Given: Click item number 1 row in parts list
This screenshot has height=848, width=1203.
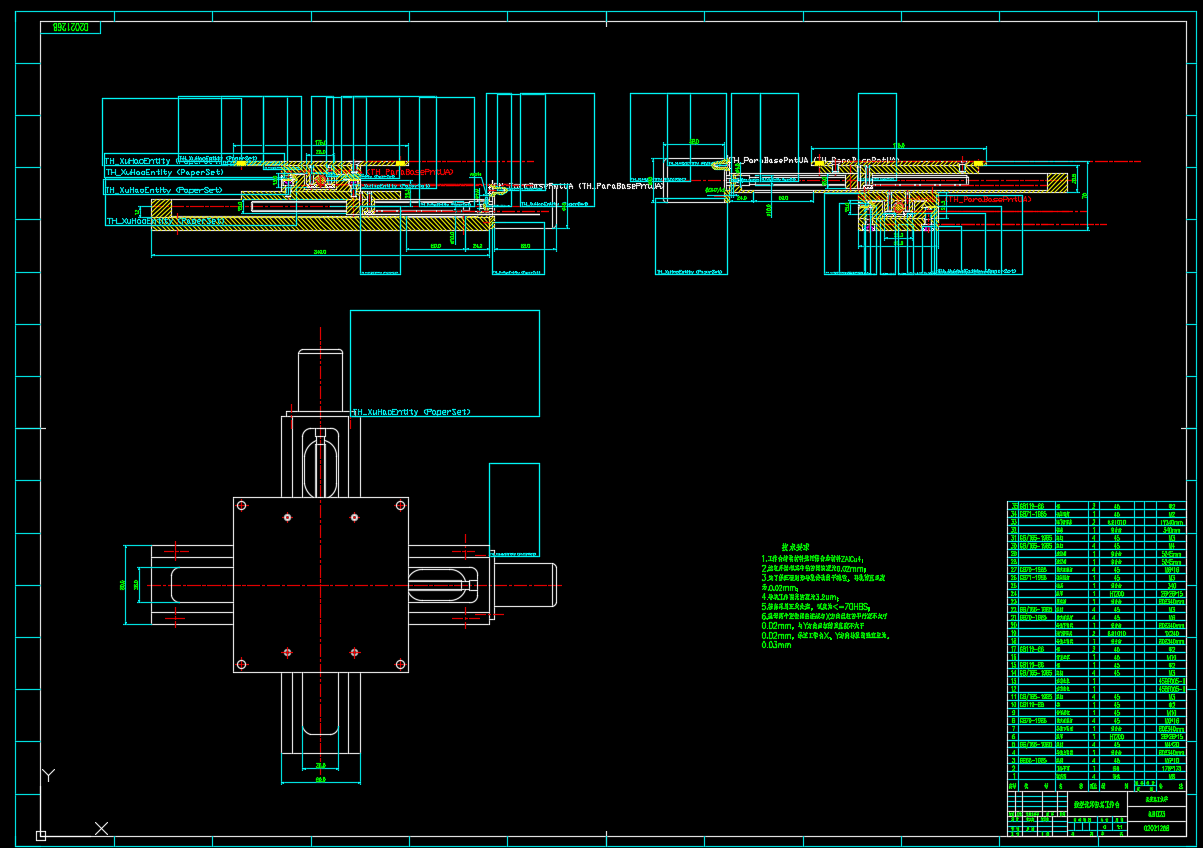Looking at the screenshot, I should coord(1014,776).
